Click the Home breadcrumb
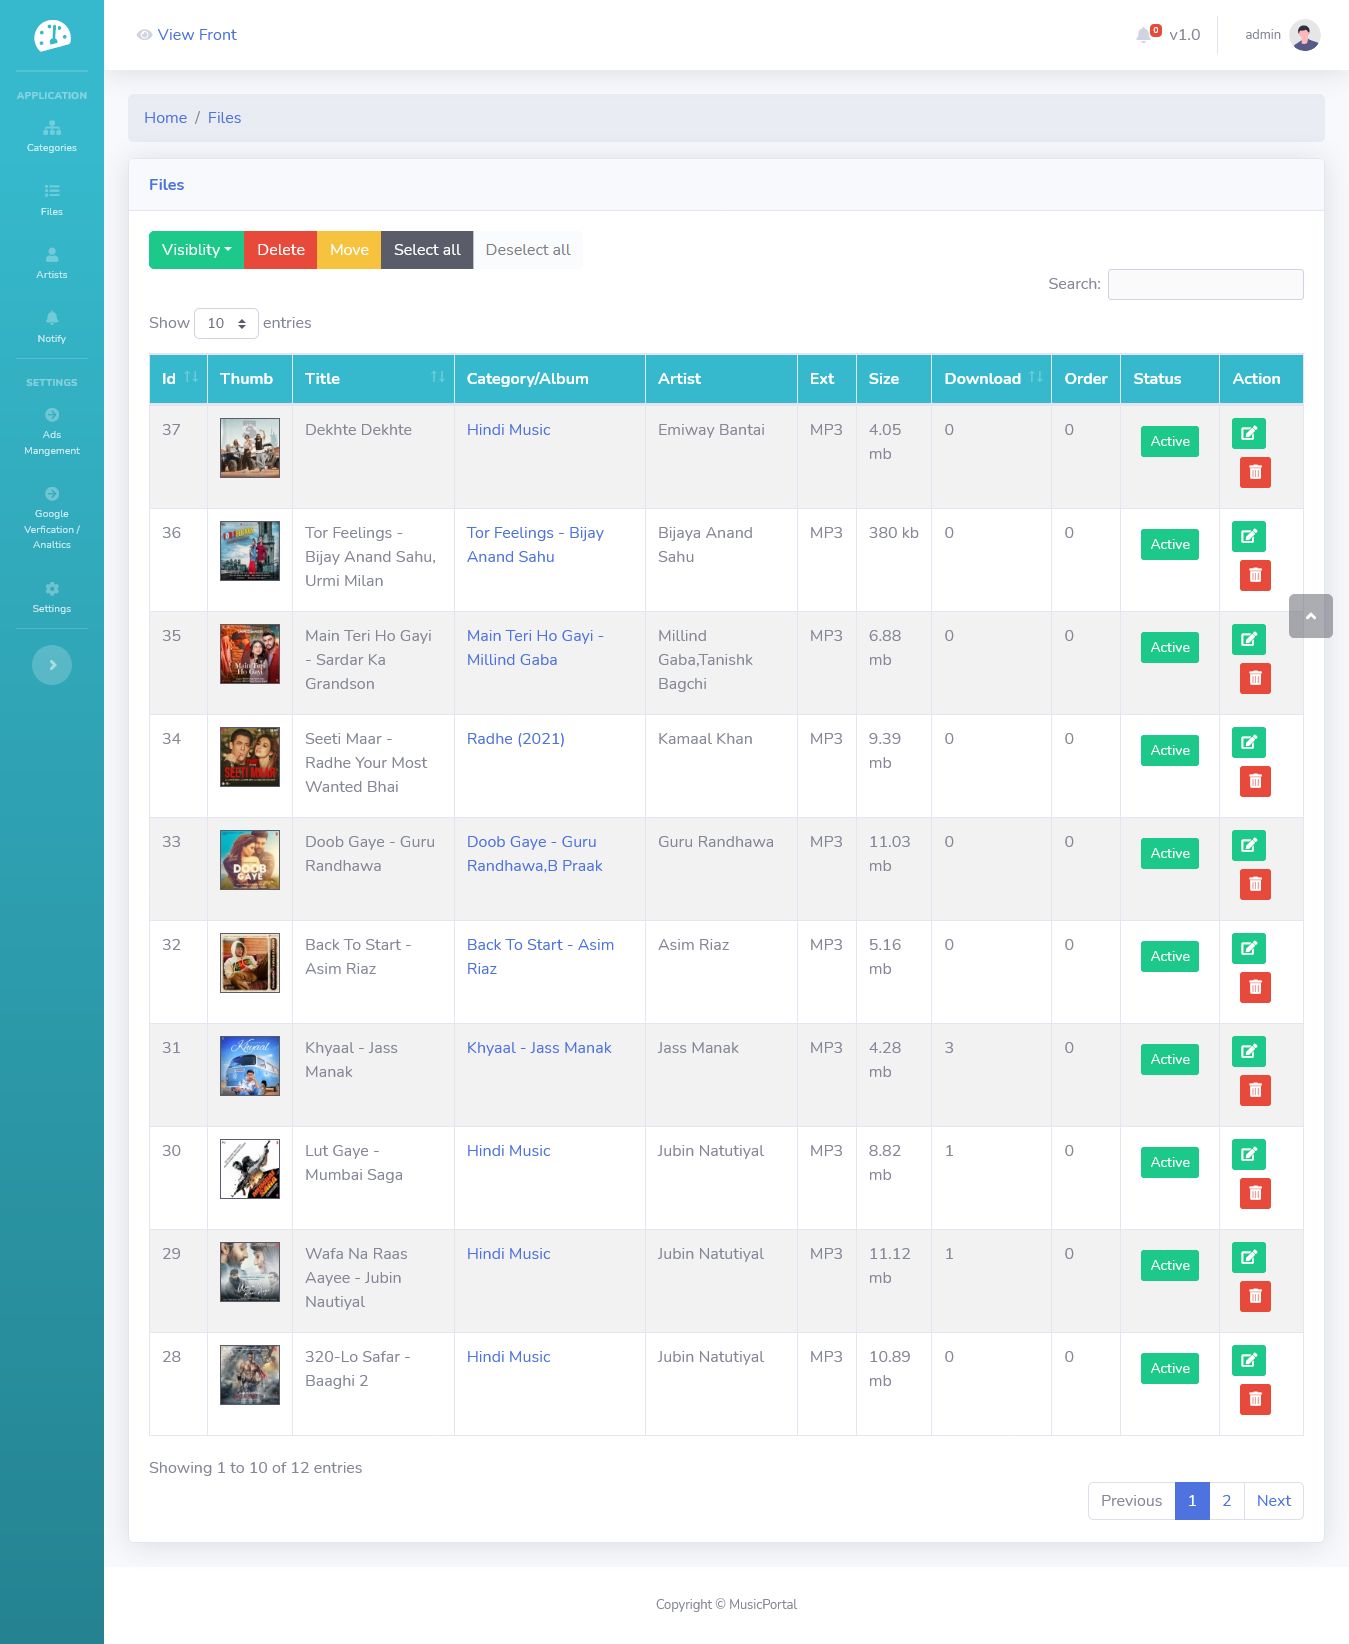This screenshot has height=1644, width=1349. [165, 118]
